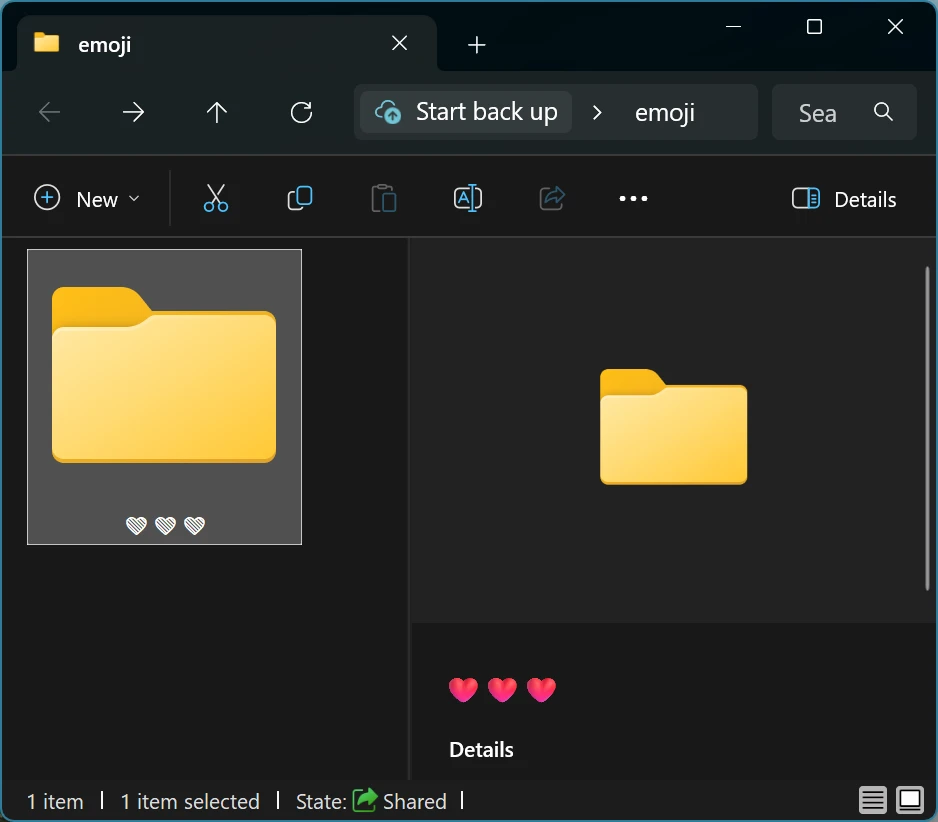Navigate up one folder level

point(217,112)
